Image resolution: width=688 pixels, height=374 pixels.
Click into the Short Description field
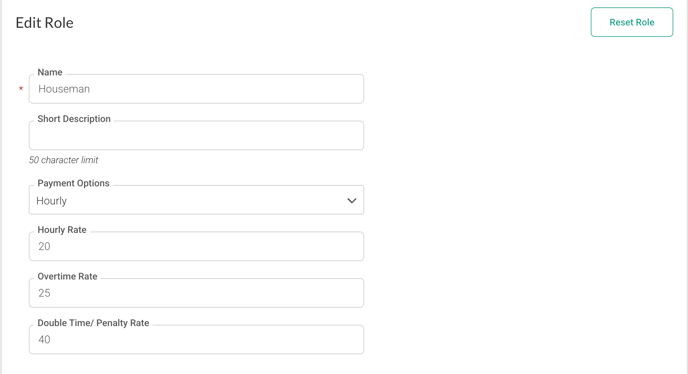(x=196, y=135)
